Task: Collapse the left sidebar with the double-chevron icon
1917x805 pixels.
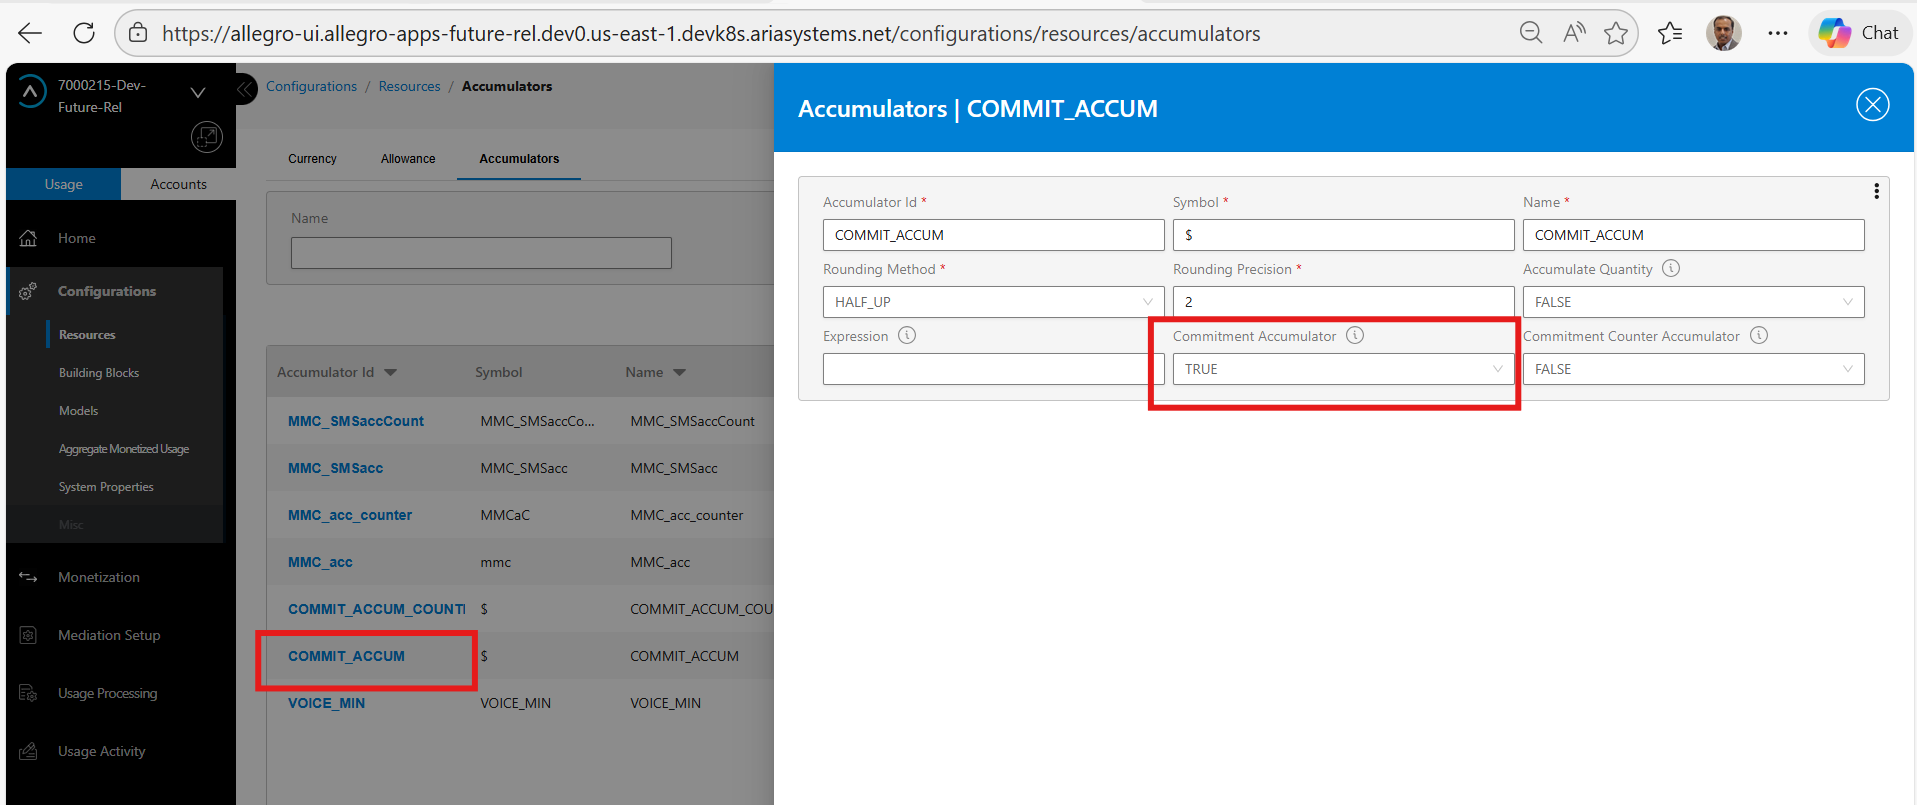Action: 245,89
